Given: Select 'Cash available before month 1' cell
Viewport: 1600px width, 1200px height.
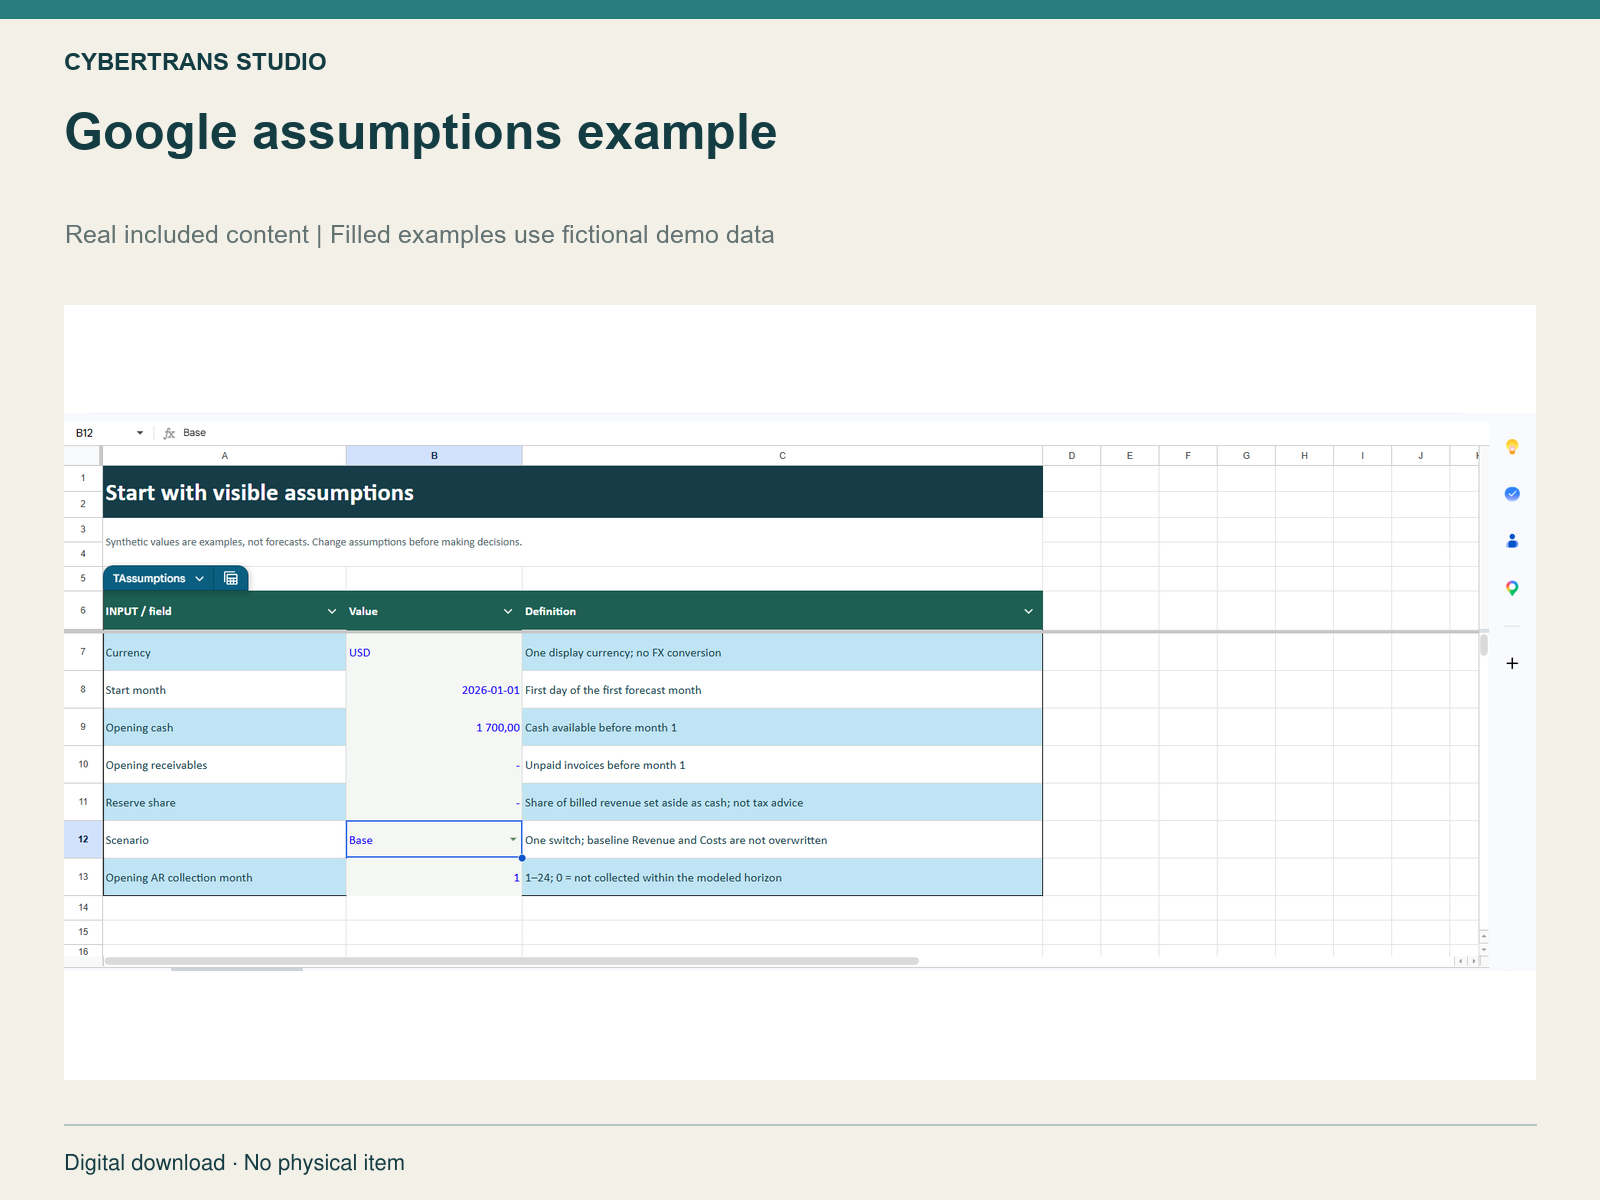Looking at the screenshot, I should click(782, 727).
